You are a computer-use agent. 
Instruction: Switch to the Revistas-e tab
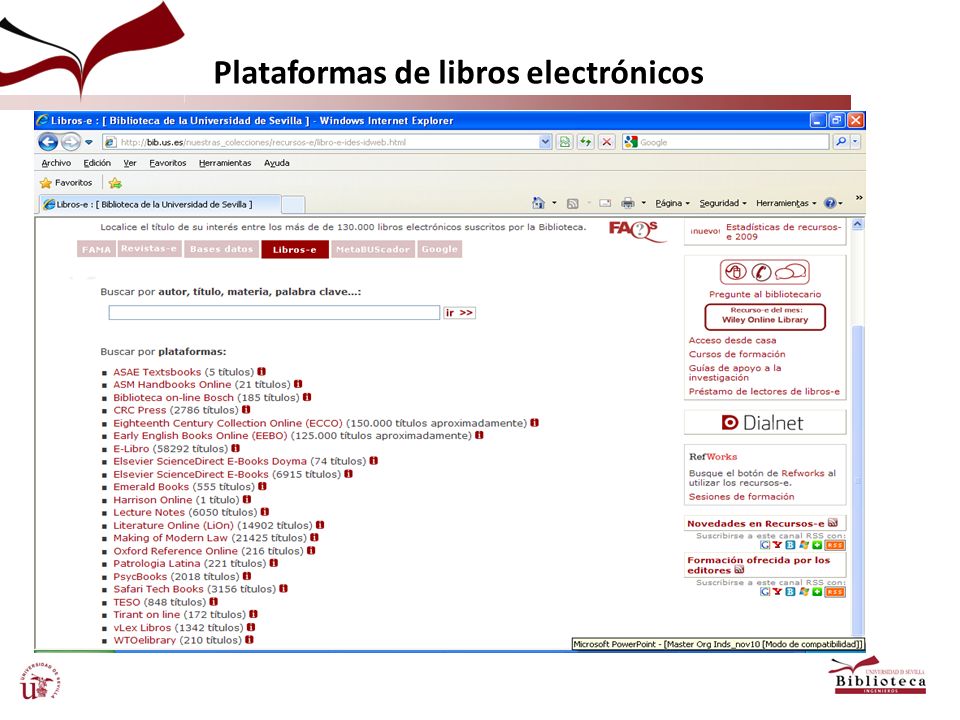coord(149,249)
